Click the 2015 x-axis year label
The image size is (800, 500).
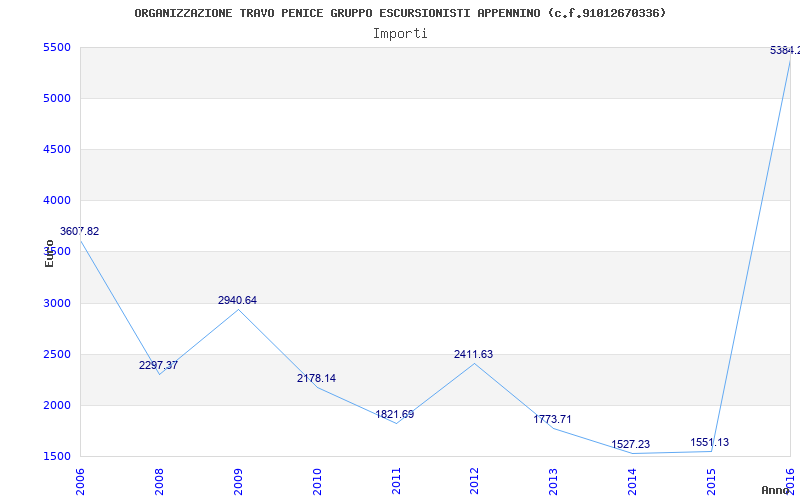[712, 478]
